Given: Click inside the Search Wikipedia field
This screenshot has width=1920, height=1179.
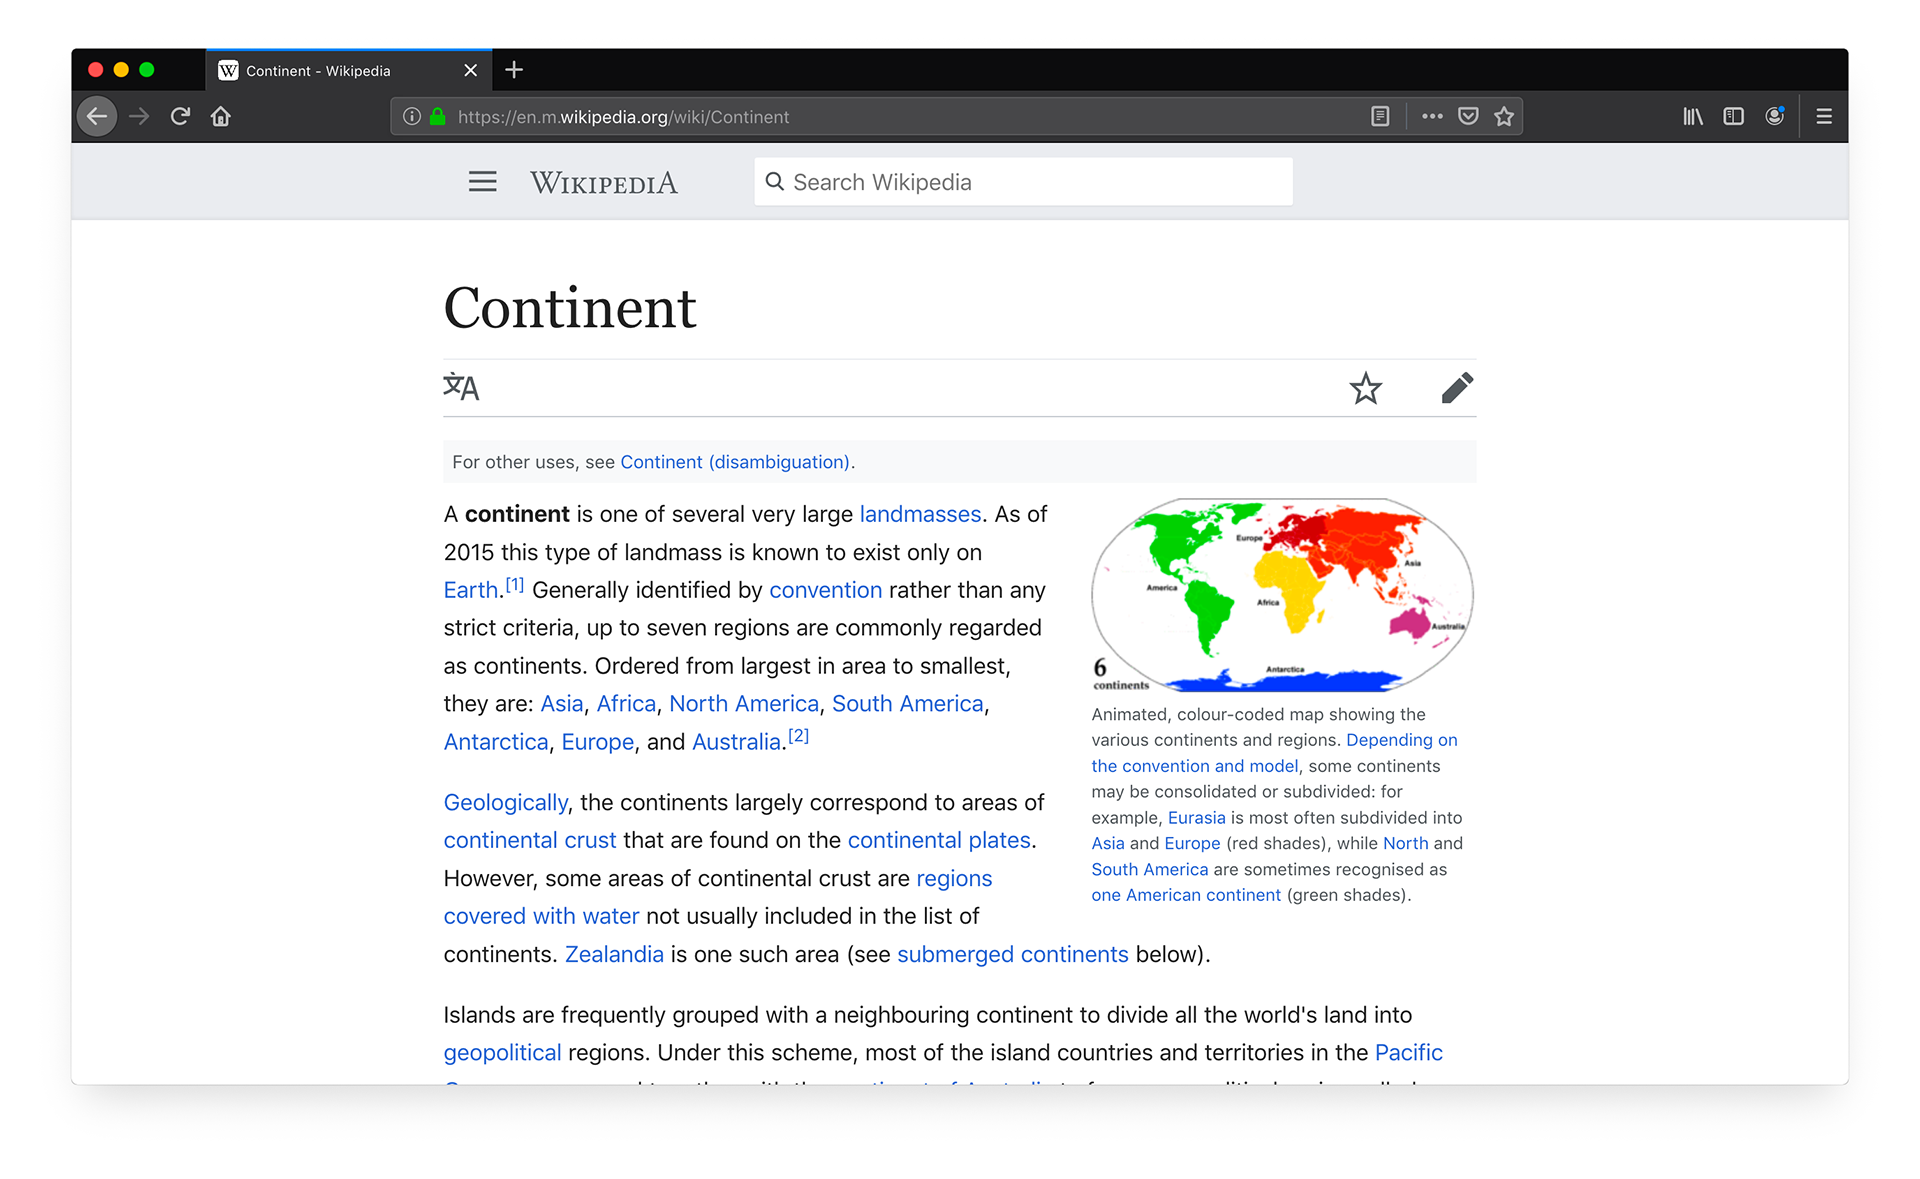Looking at the screenshot, I should pos(1022,181).
